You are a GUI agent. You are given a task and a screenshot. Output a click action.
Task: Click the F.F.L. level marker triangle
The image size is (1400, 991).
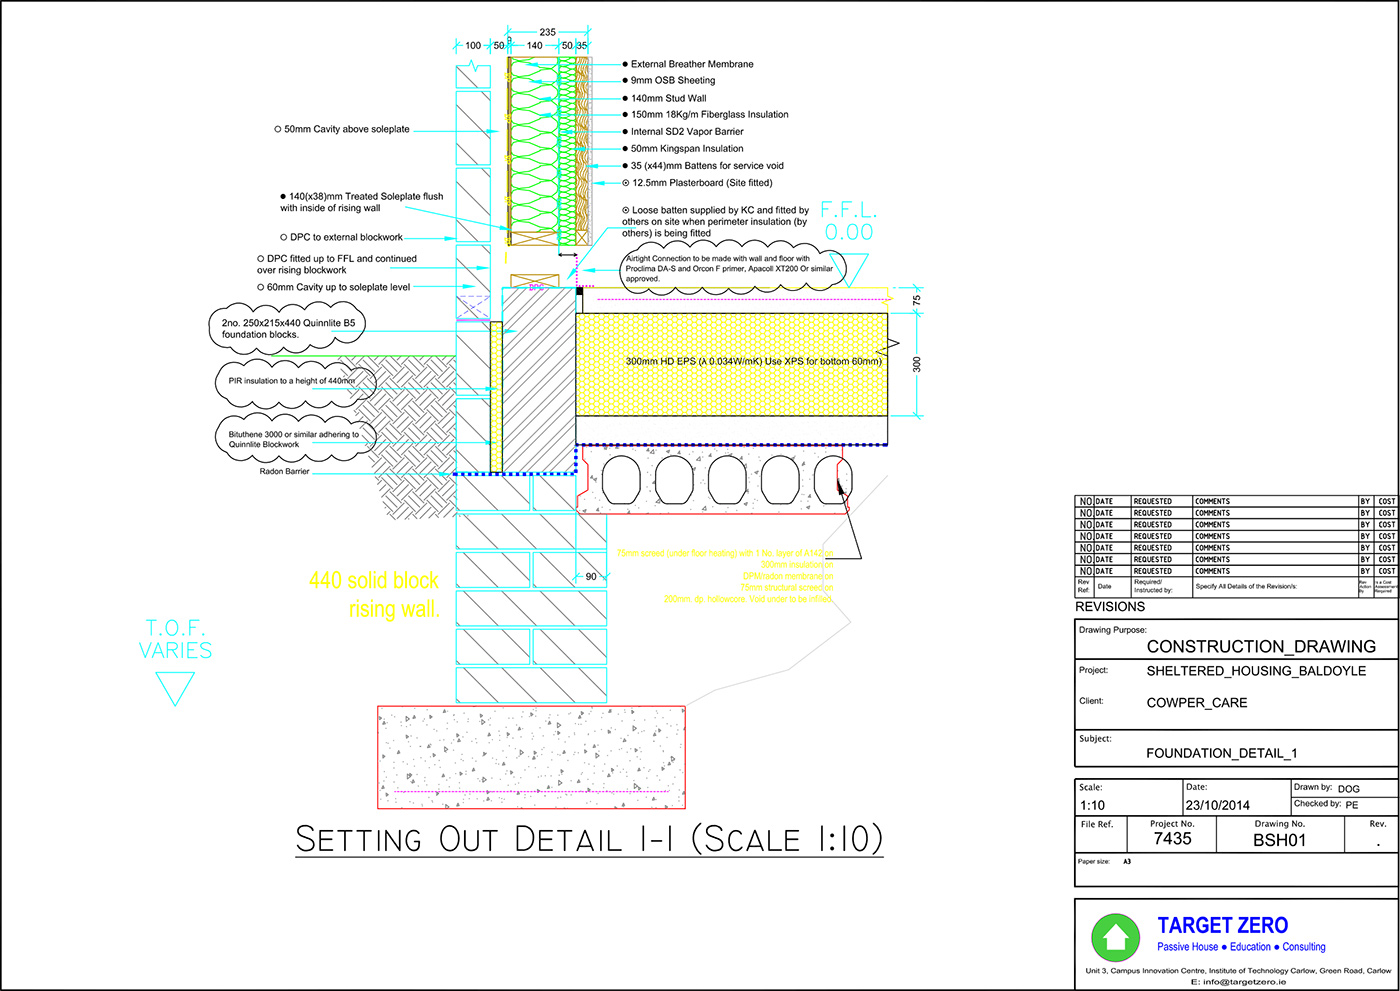849,270
